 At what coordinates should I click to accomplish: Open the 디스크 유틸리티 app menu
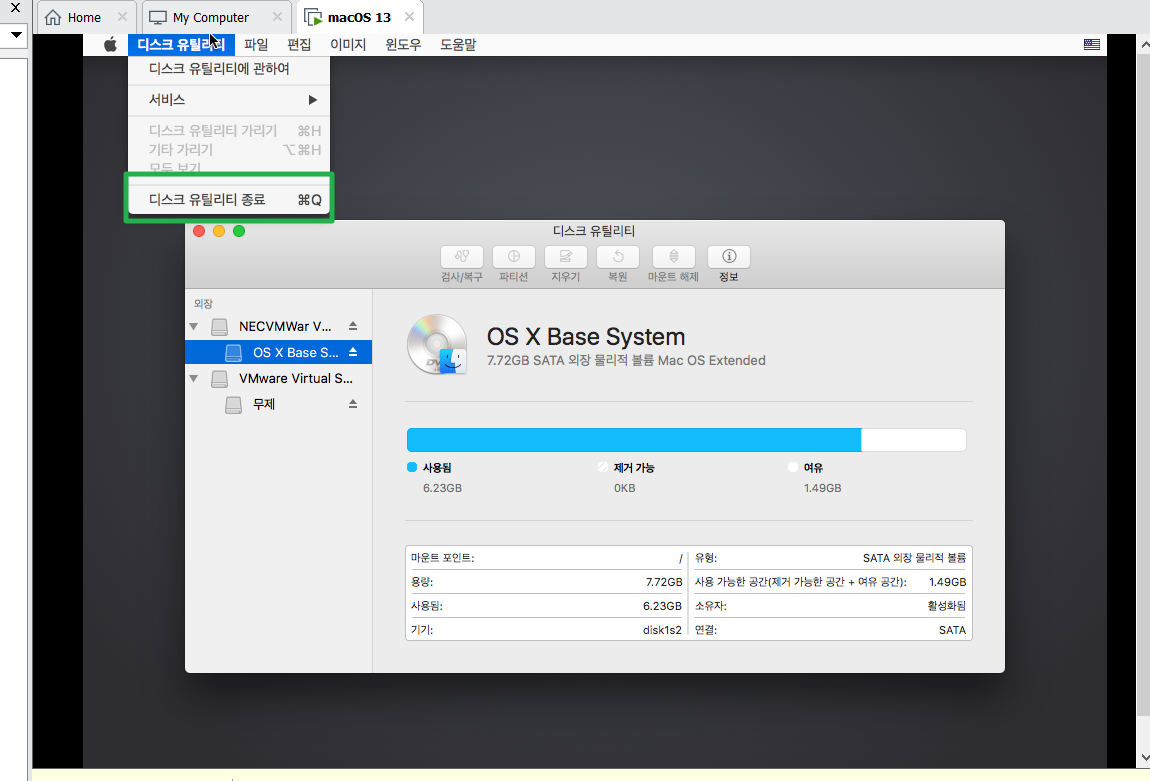click(x=181, y=45)
